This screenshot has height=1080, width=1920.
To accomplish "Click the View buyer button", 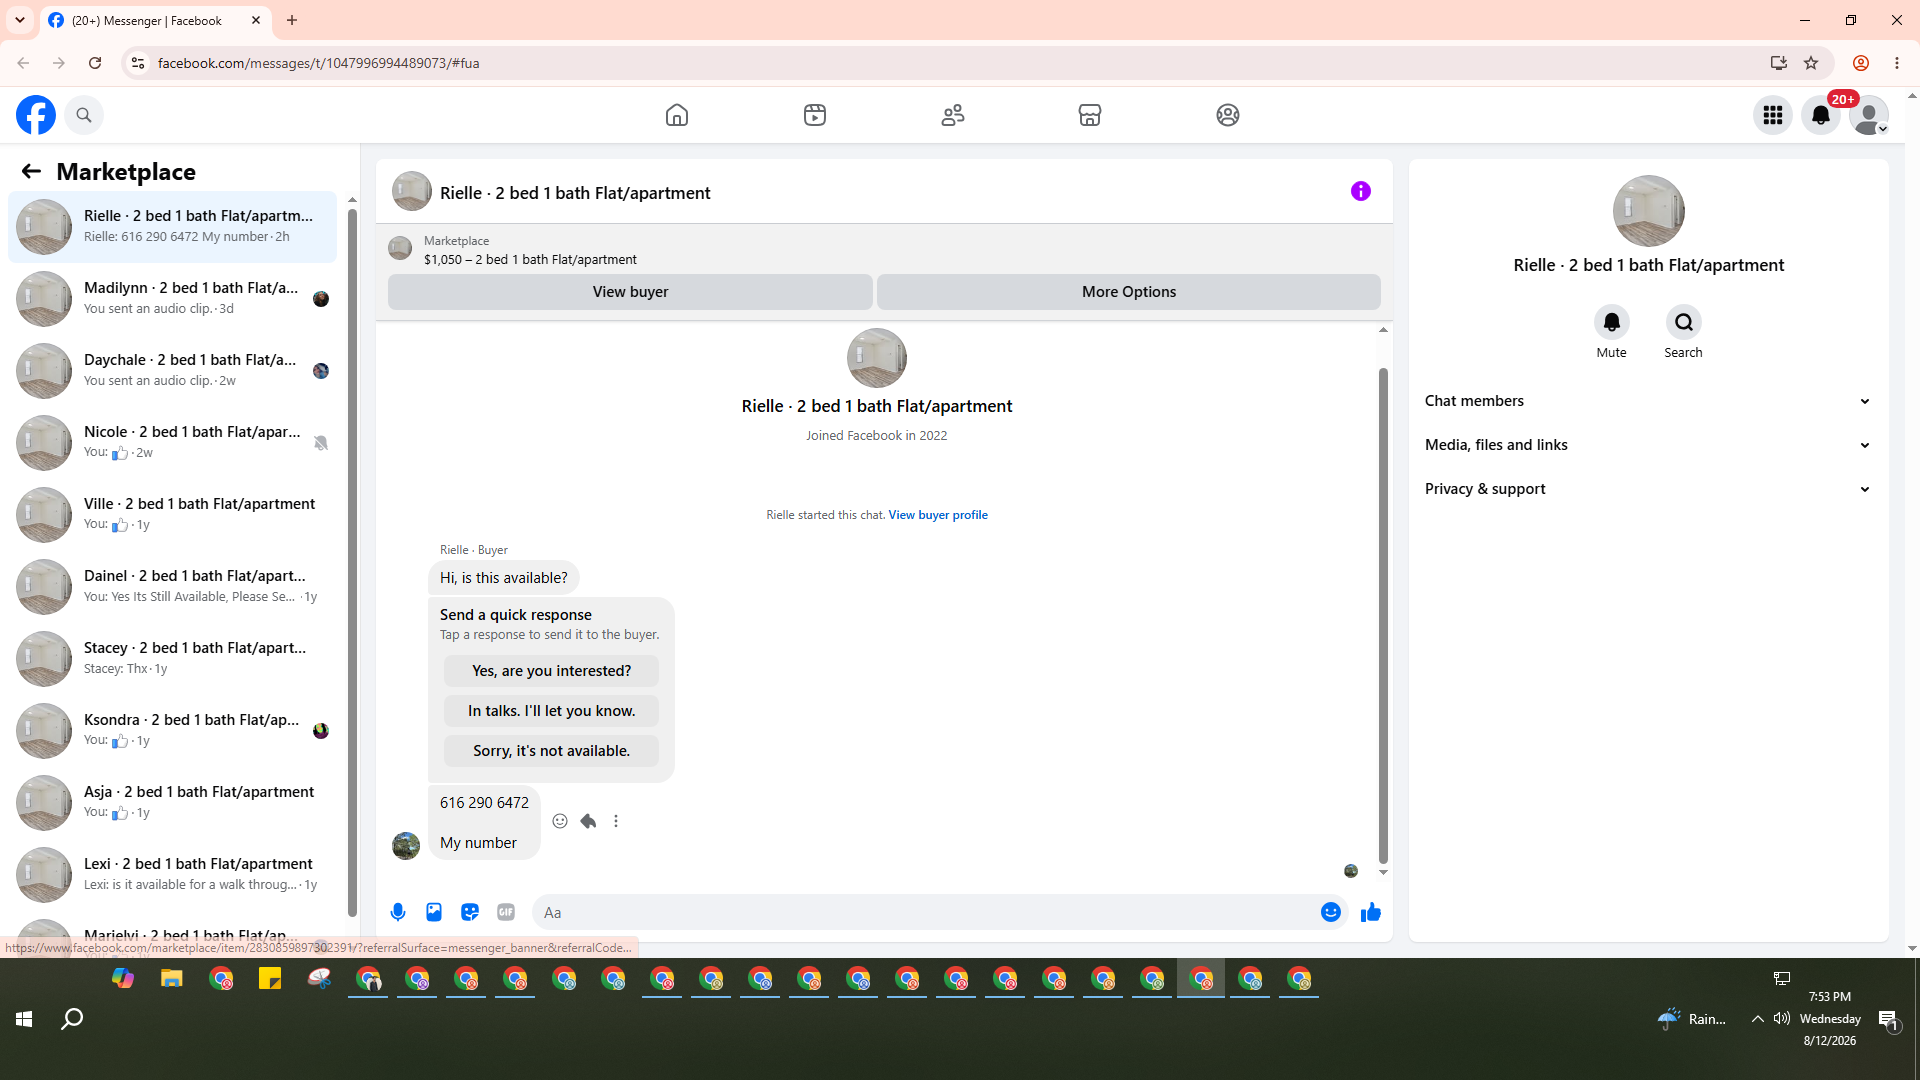I will [630, 292].
